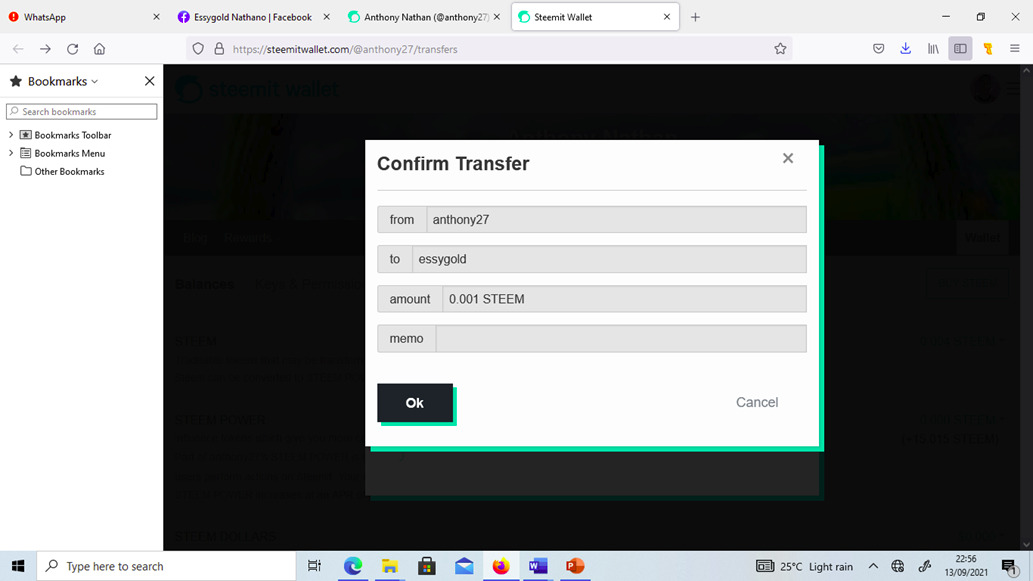Click the page vertical scrollbar
The width and height of the screenshot is (1033, 581).
point(1026,307)
